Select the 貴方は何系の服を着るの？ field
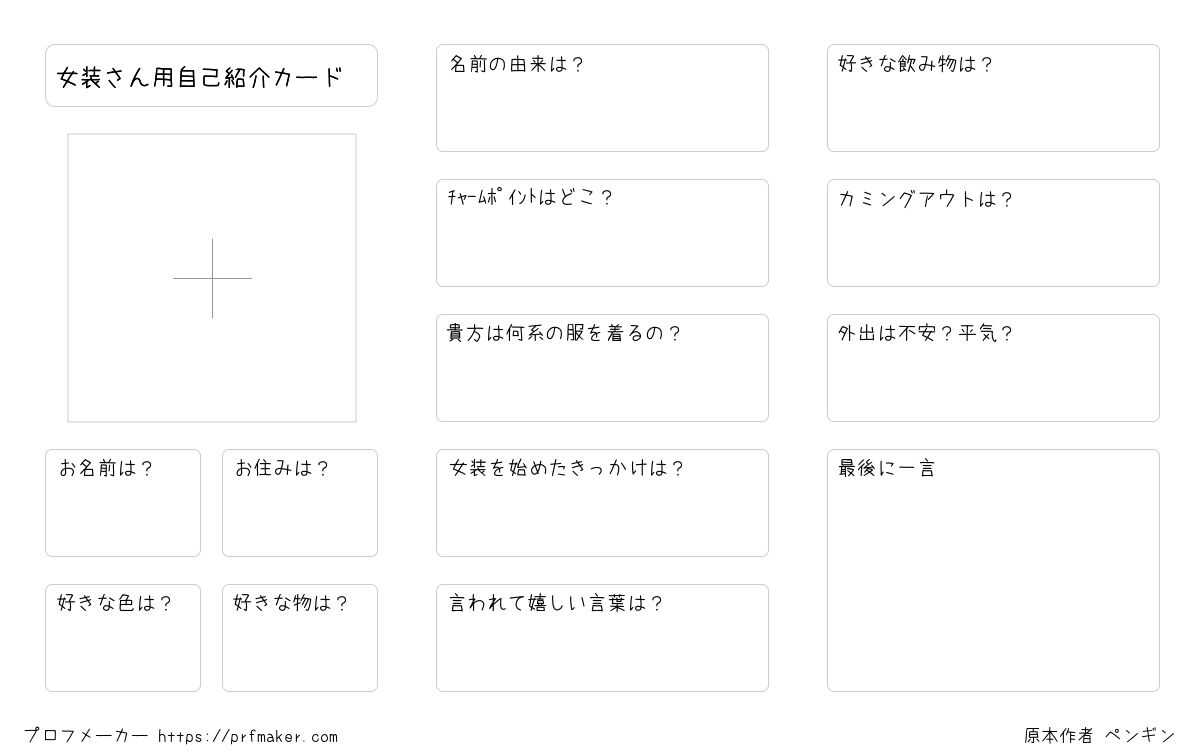Screen dimensions: 1200x750 pyautogui.click(x=602, y=368)
